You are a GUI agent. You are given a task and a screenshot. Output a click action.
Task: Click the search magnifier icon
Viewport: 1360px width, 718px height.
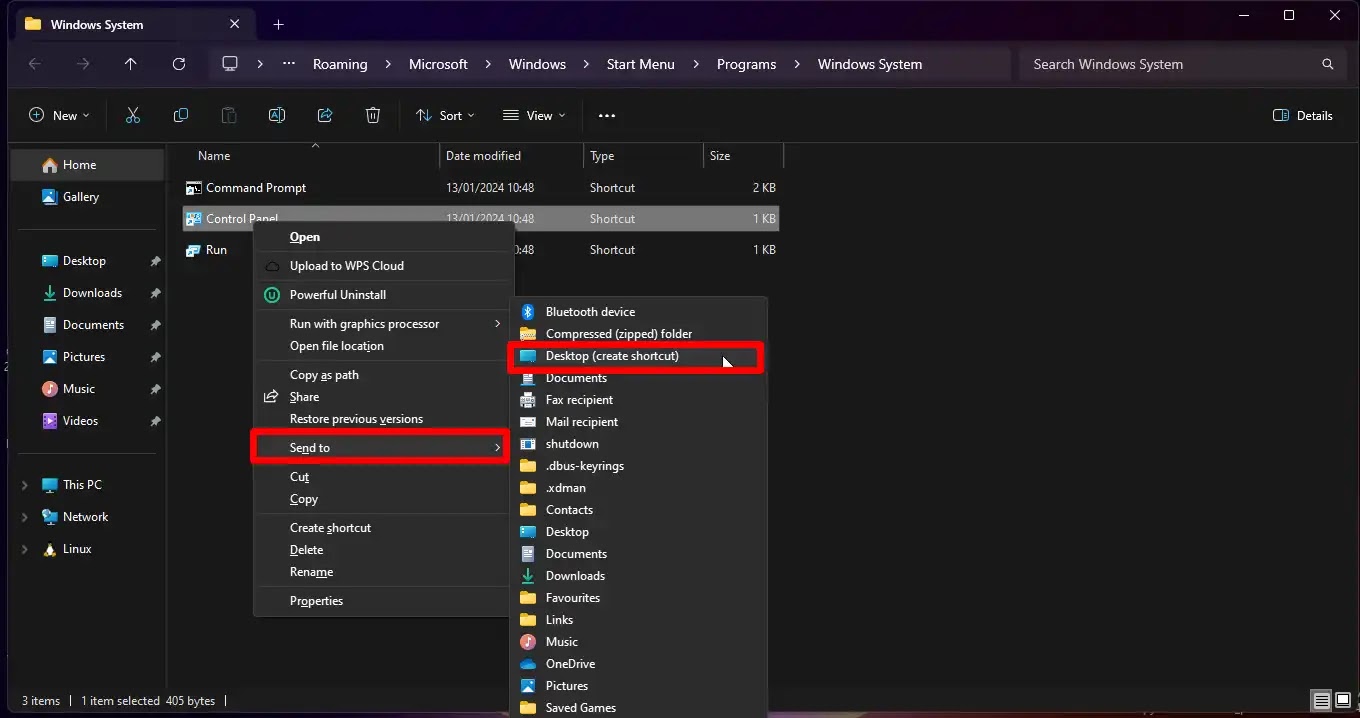(x=1328, y=64)
